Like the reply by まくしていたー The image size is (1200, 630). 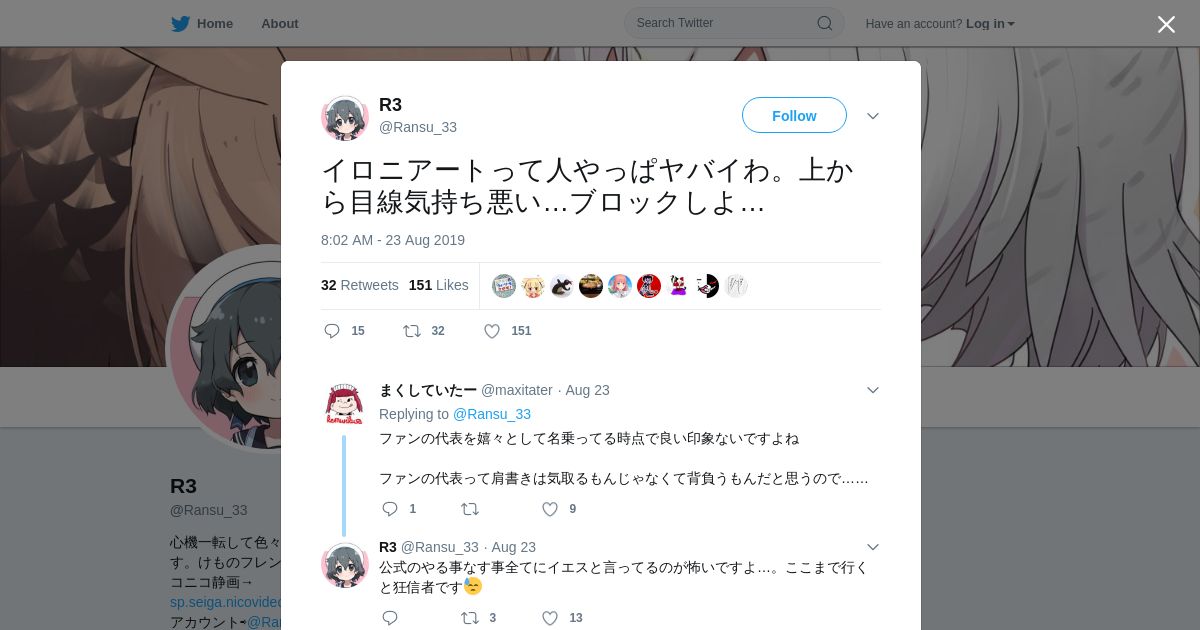tap(550, 509)
